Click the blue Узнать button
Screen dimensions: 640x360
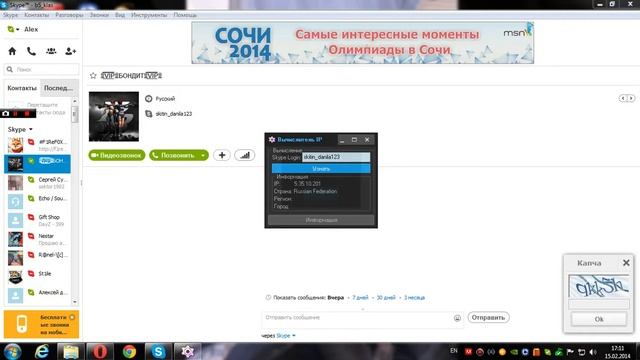click(321, 169)
